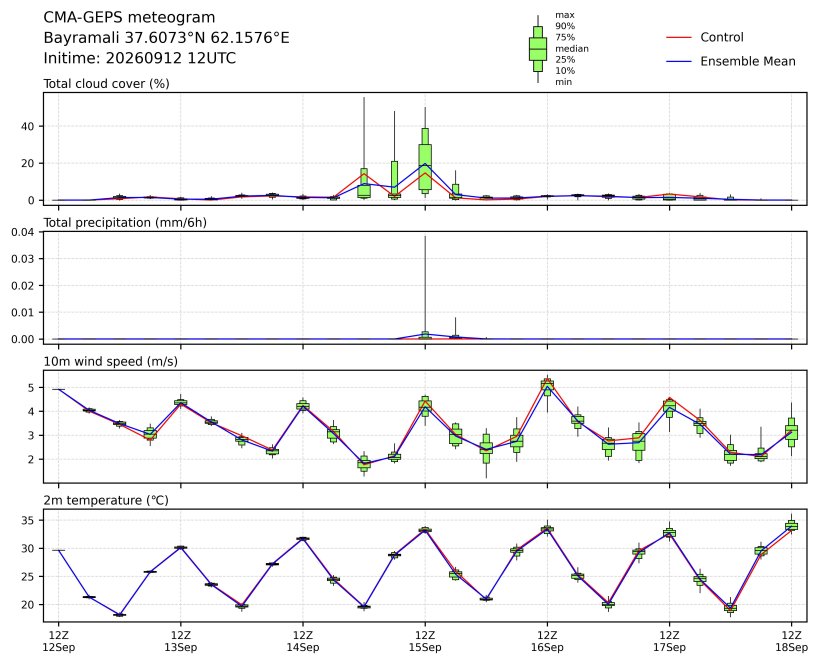Click the red Control legend line

click(x=678, y=38)
